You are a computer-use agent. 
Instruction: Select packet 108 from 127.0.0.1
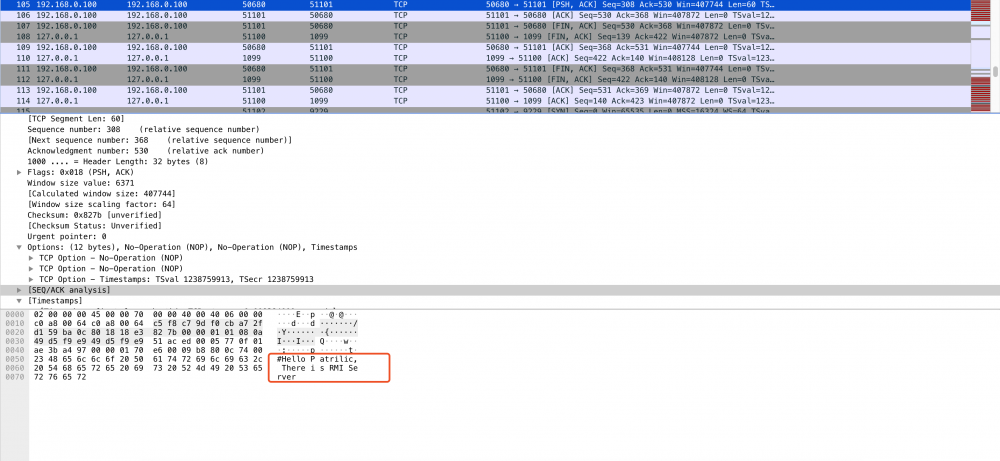click(x=485, y=36)
